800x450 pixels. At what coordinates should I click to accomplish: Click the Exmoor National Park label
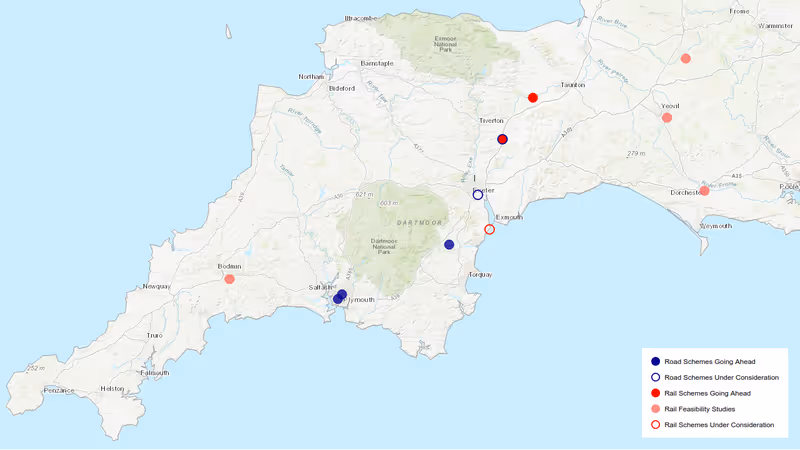pos(445,44)
